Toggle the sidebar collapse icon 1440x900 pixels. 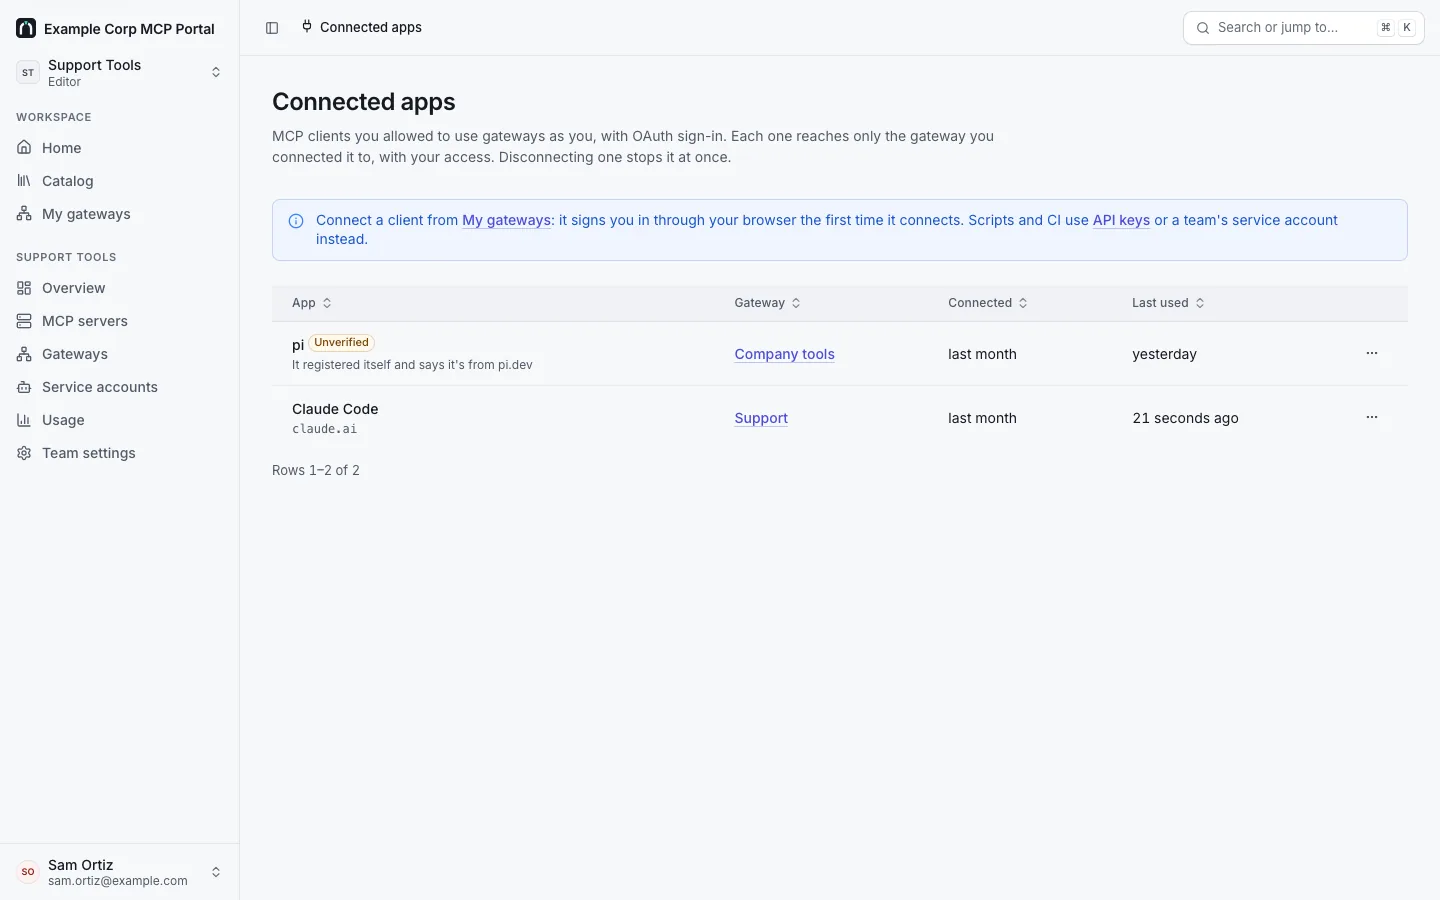[272, 28]
